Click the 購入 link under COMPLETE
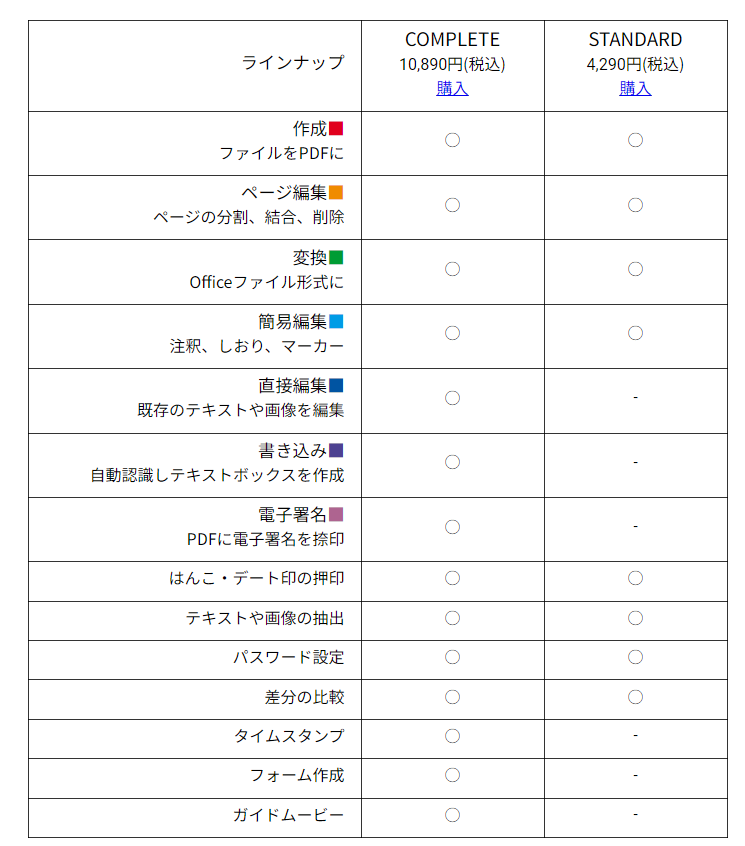This screenshot has width=745, height=846. pyautogui.click(x=452, y=88)
